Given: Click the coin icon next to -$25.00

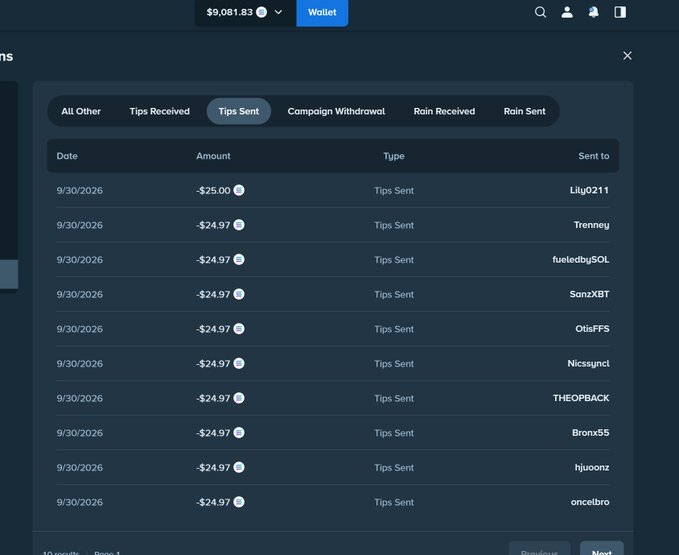Looking at the screenshot, I should (239, 190).
